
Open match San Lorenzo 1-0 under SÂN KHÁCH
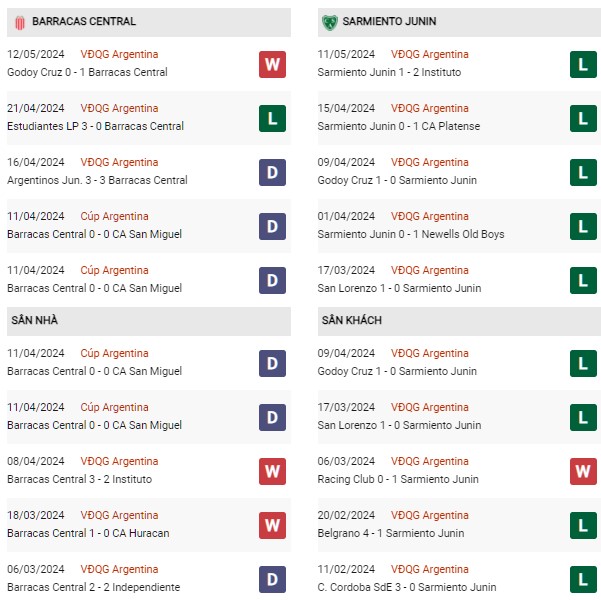point(399,425)
